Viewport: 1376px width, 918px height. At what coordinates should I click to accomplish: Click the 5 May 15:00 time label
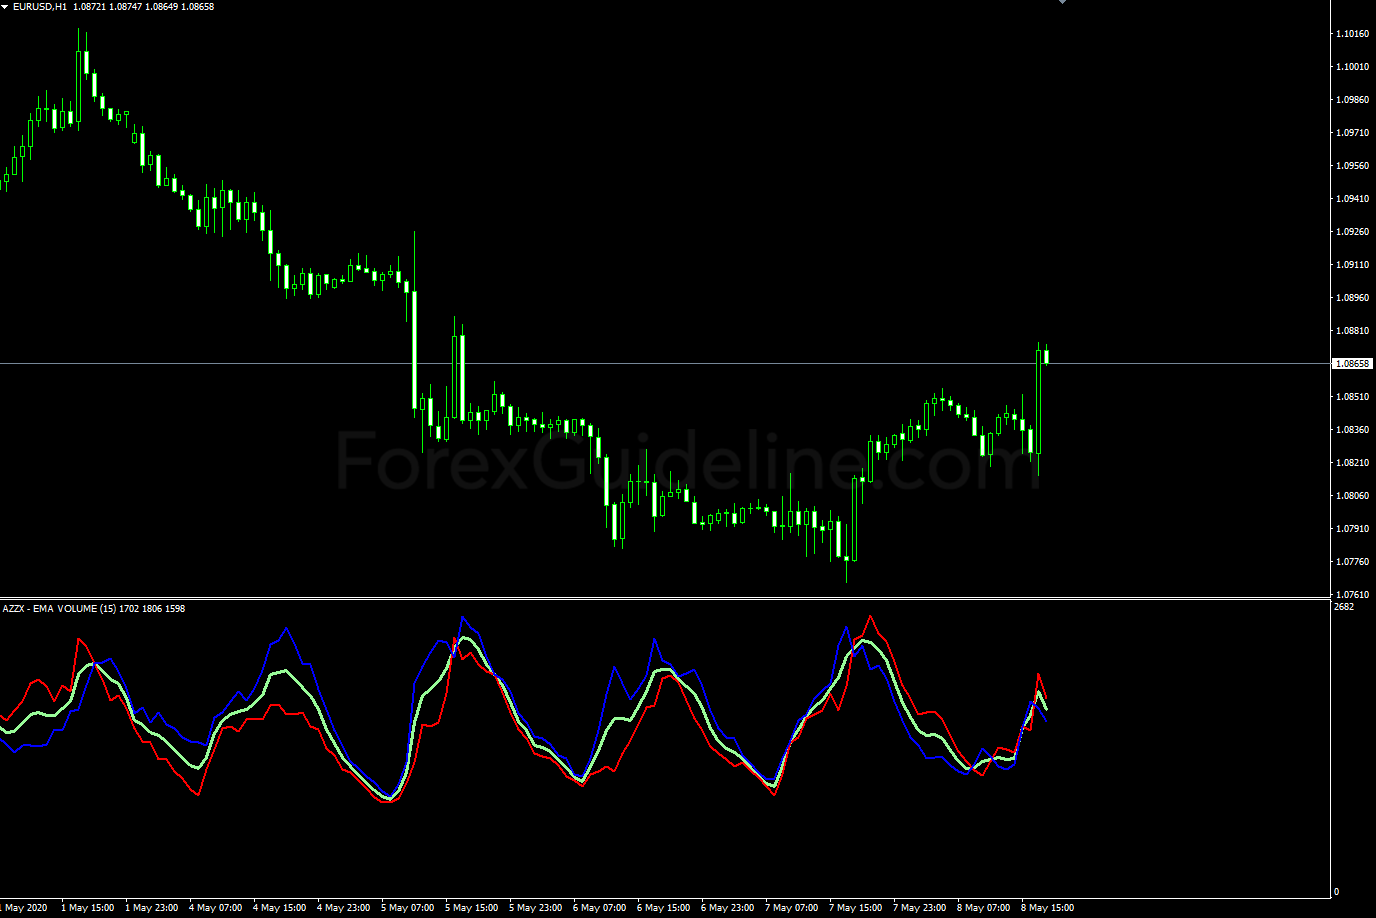coord(471,908)
